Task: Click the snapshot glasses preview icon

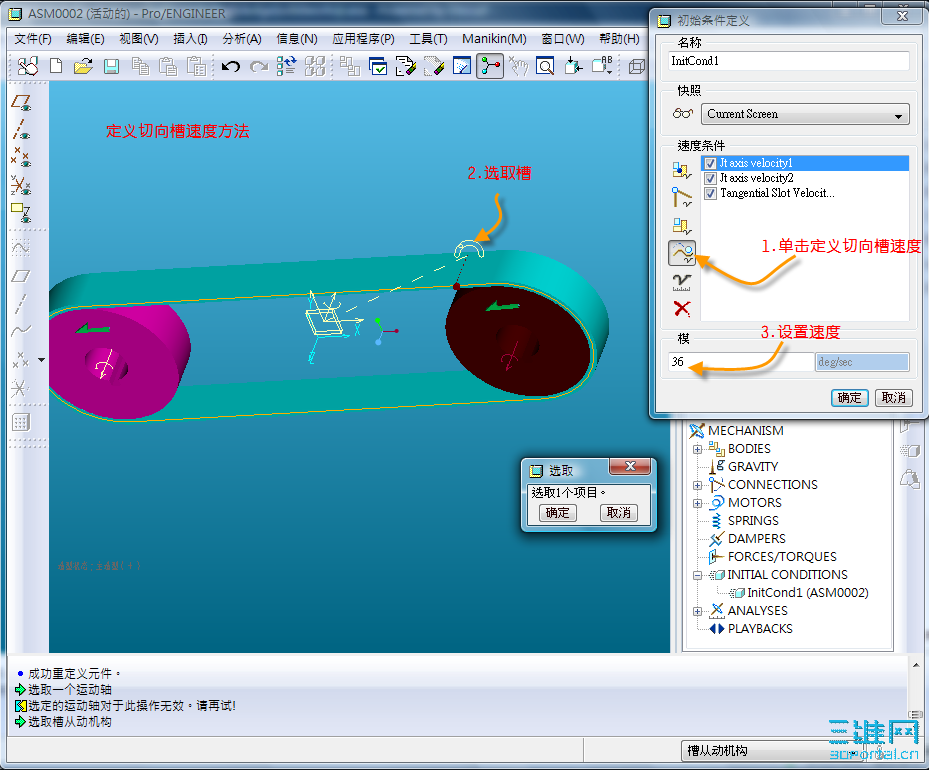Action: point(683,114)
